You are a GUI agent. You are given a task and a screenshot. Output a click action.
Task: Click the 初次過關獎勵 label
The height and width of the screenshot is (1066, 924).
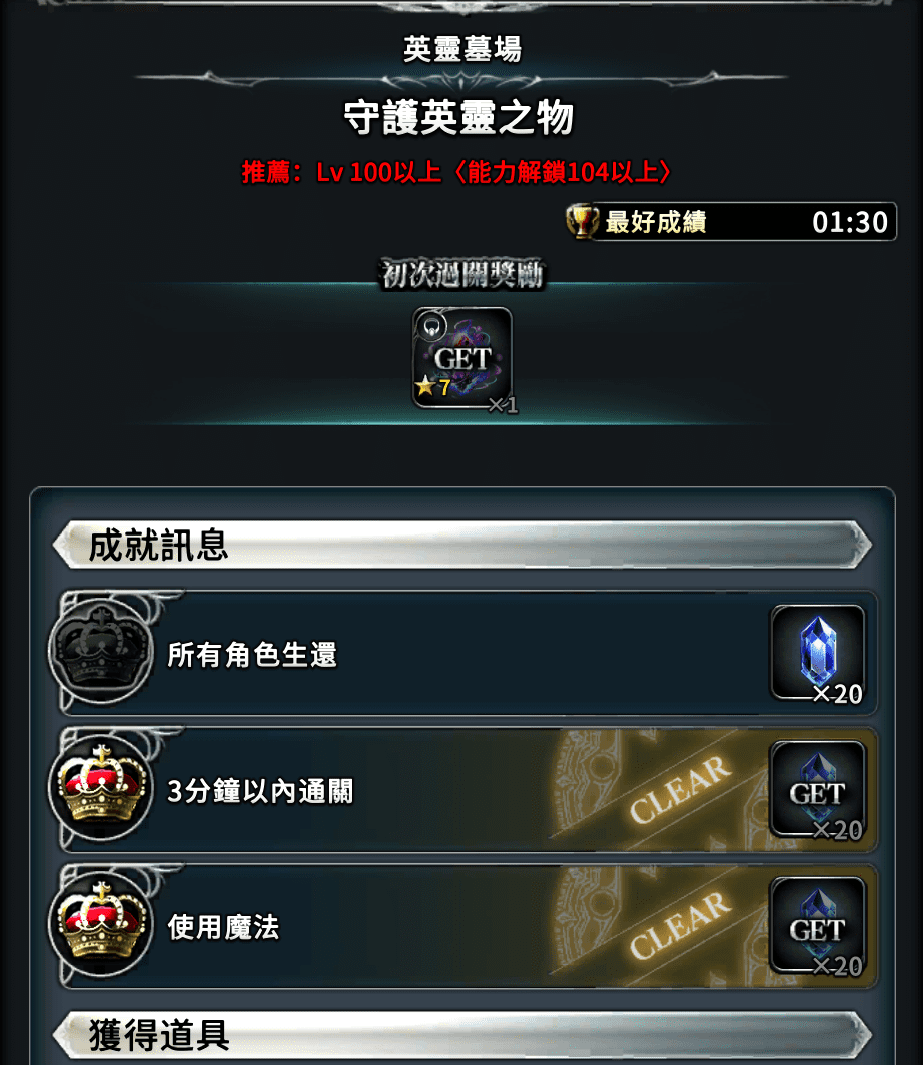coord(462,274)
